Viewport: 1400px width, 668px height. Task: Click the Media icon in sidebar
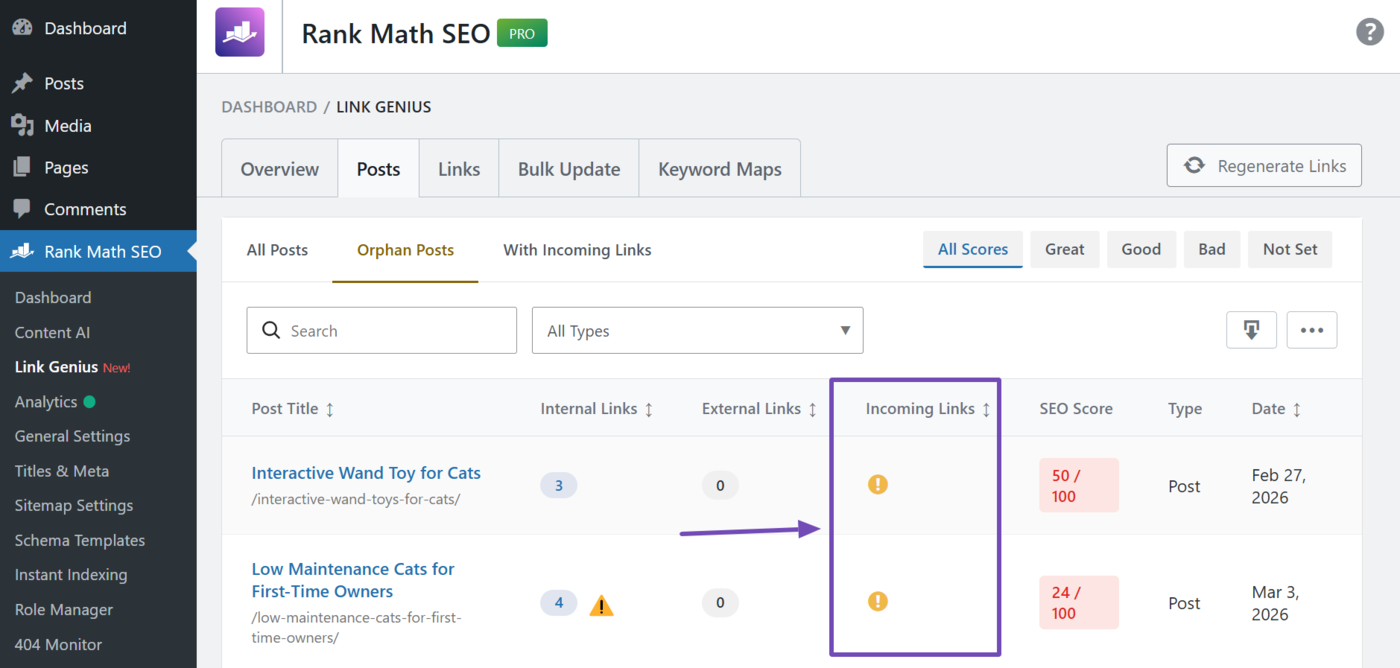(22, 125)
